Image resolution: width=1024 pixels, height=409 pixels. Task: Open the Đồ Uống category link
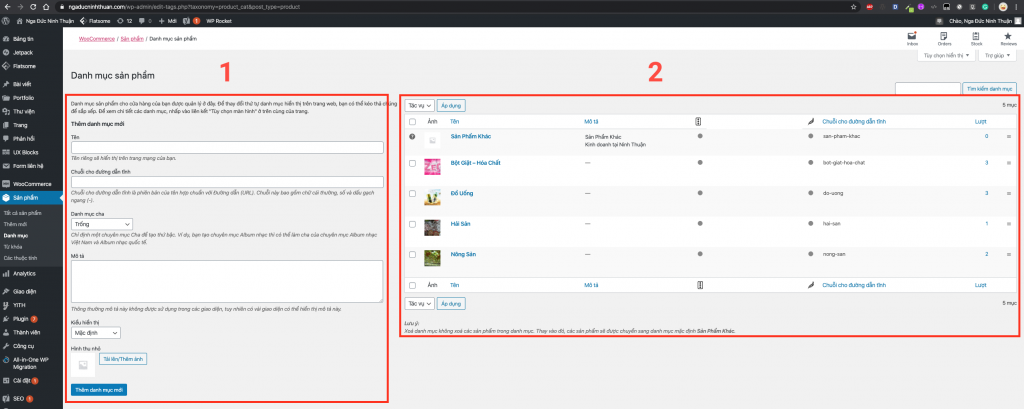pyautogui.click(x=462, y=193)
